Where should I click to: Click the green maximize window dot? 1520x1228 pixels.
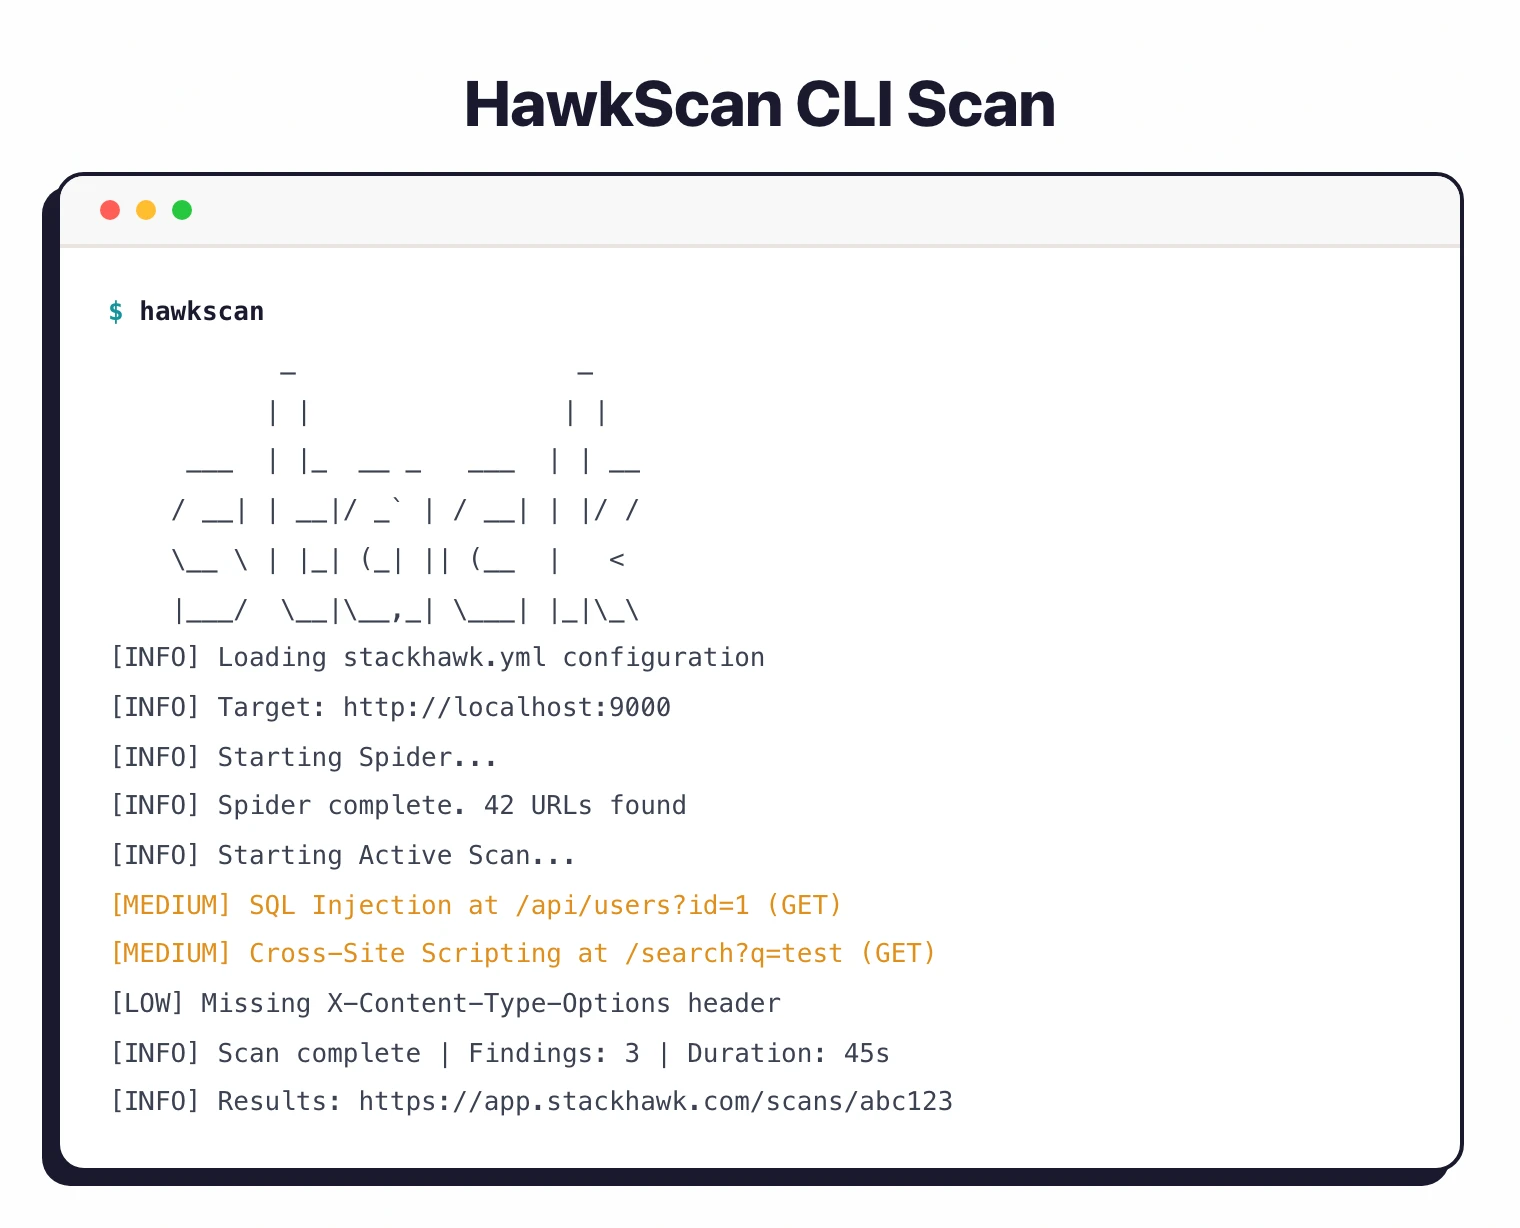click(x=182, y=210)
